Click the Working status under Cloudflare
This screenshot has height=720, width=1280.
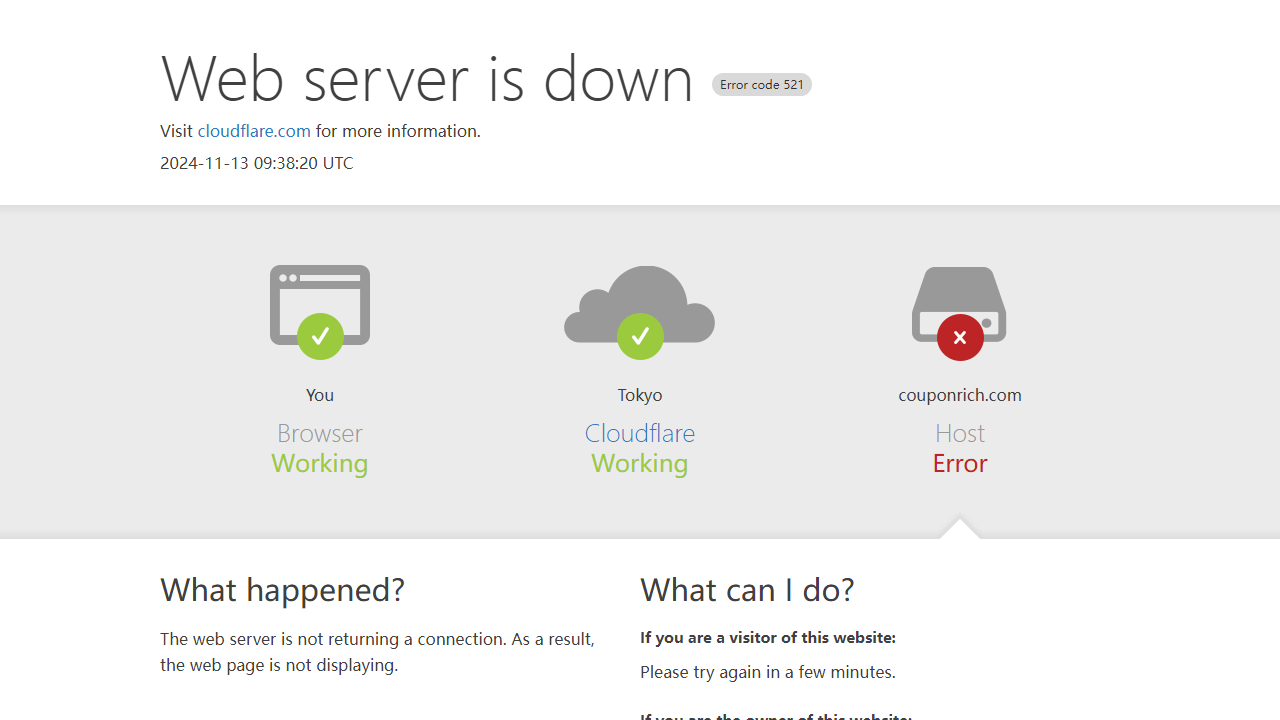640,463
